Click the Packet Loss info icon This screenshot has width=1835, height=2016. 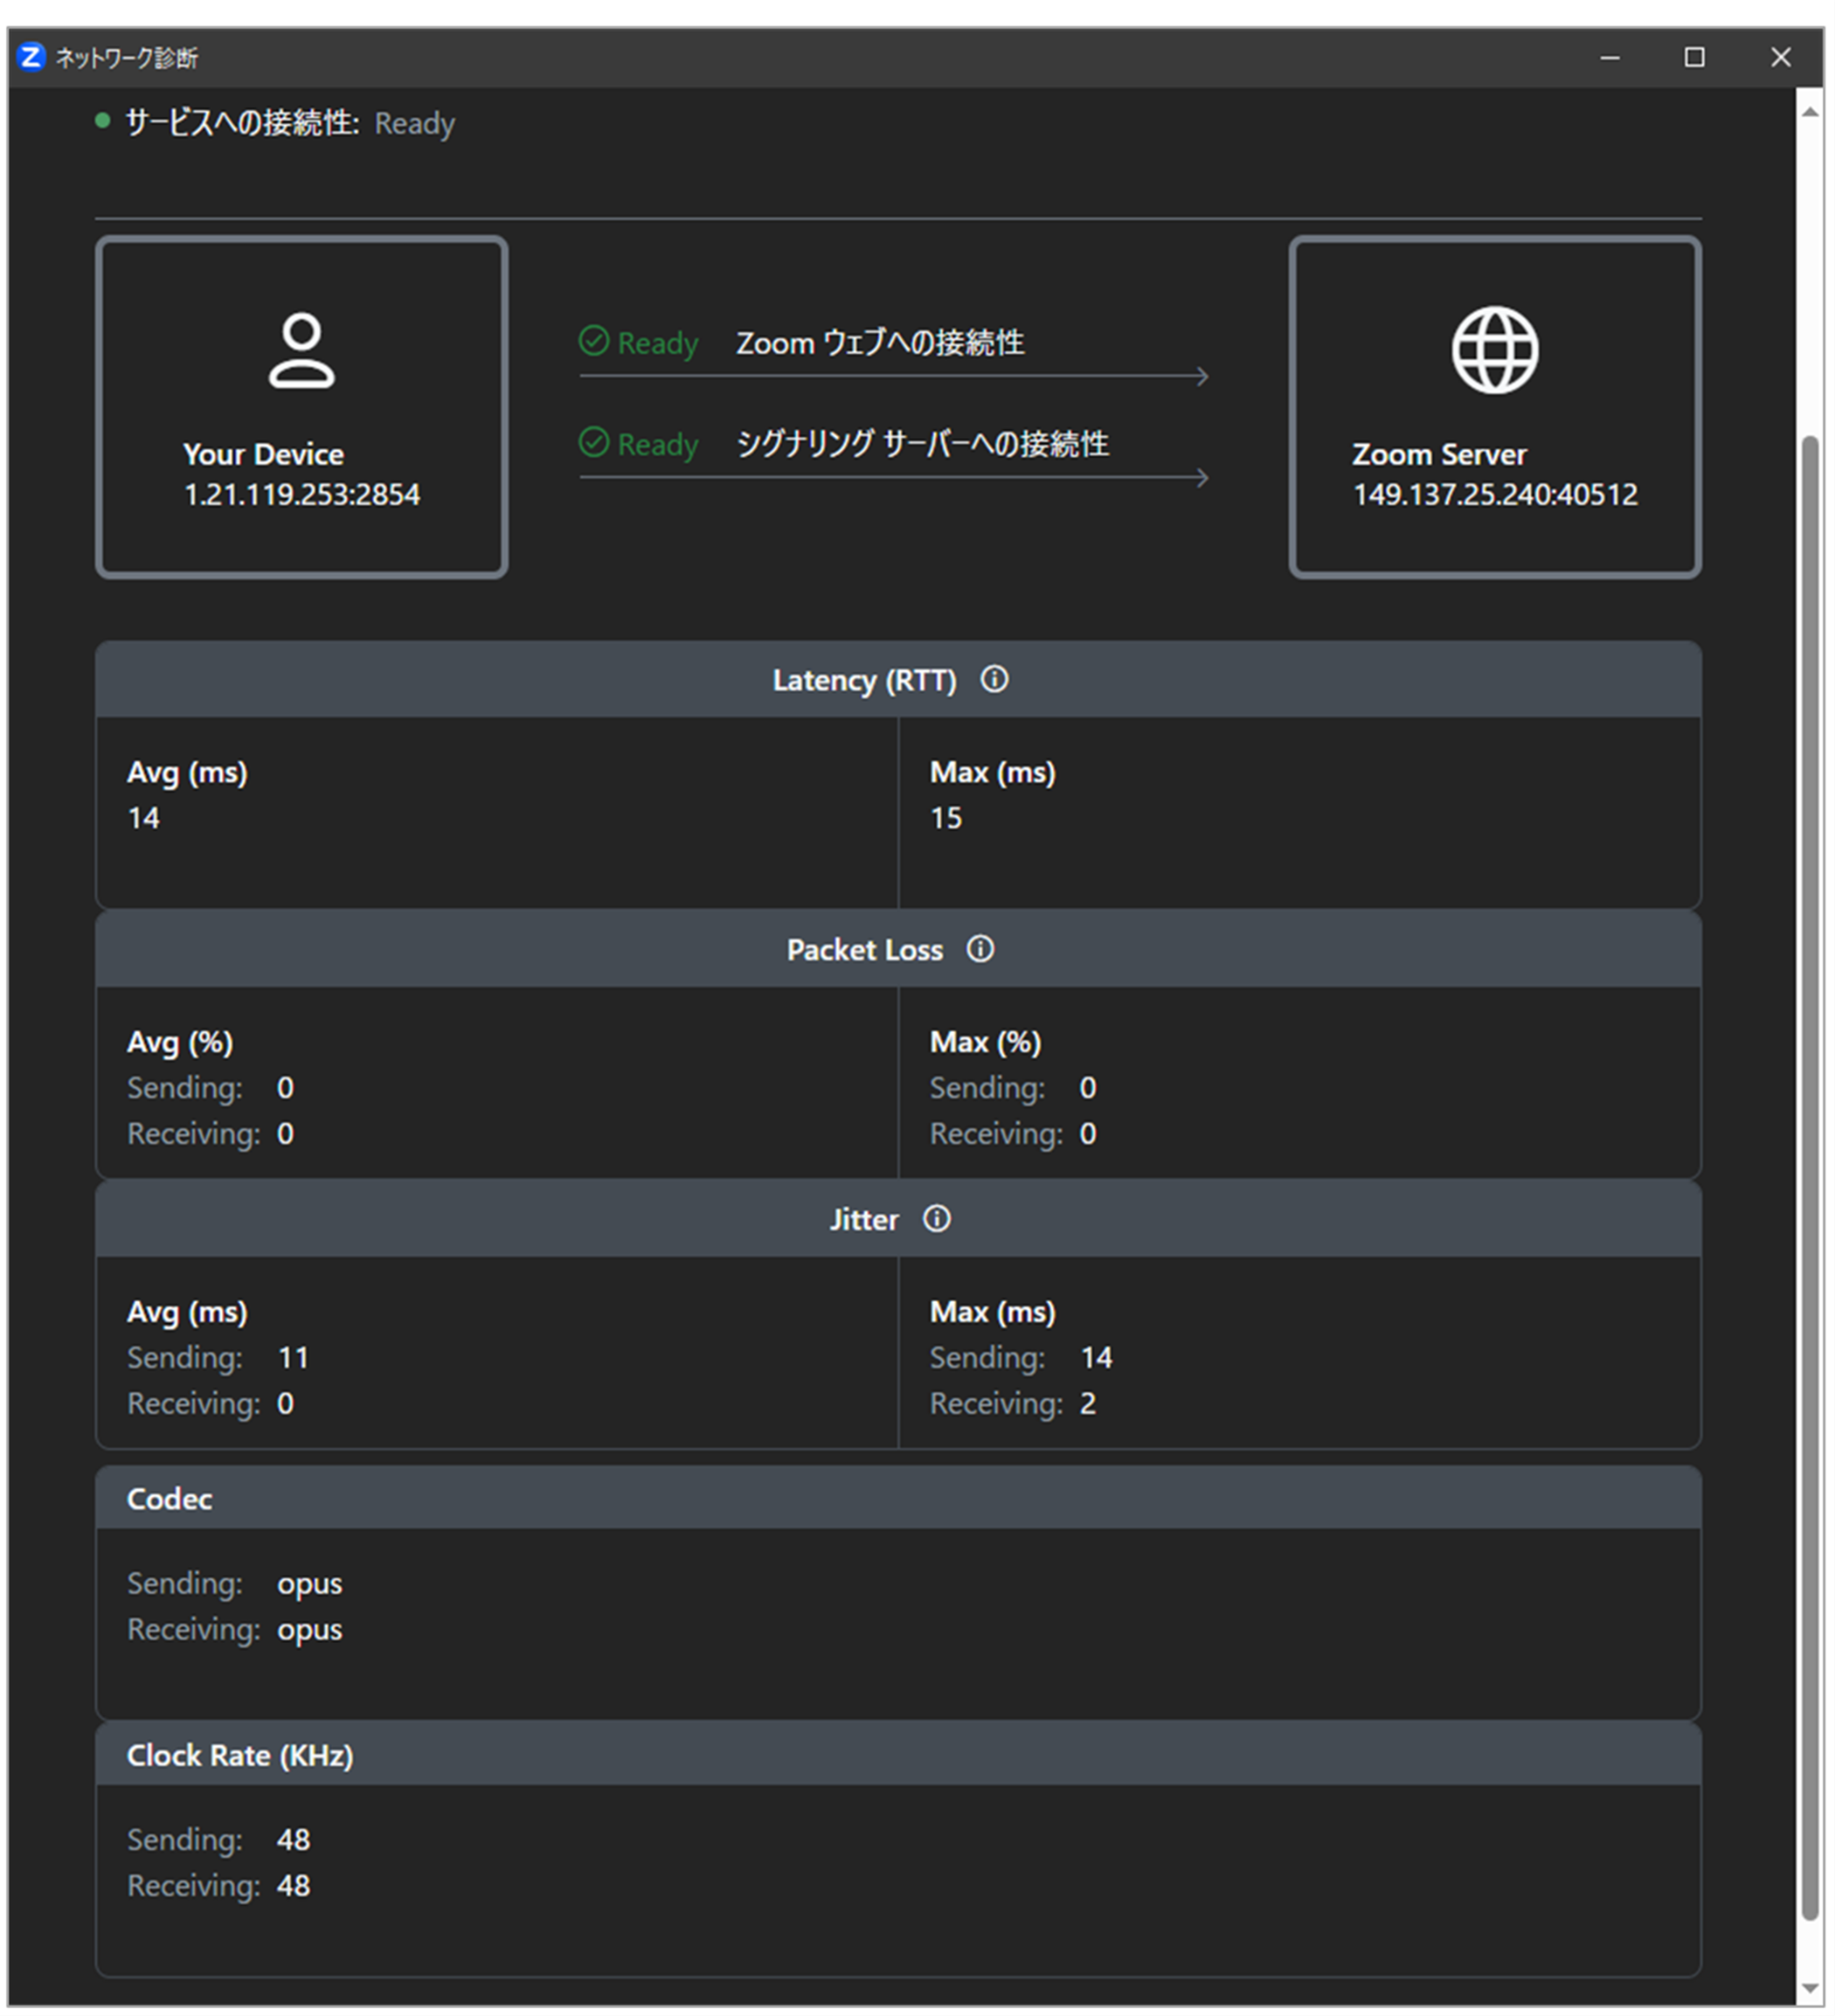point(980,949)
